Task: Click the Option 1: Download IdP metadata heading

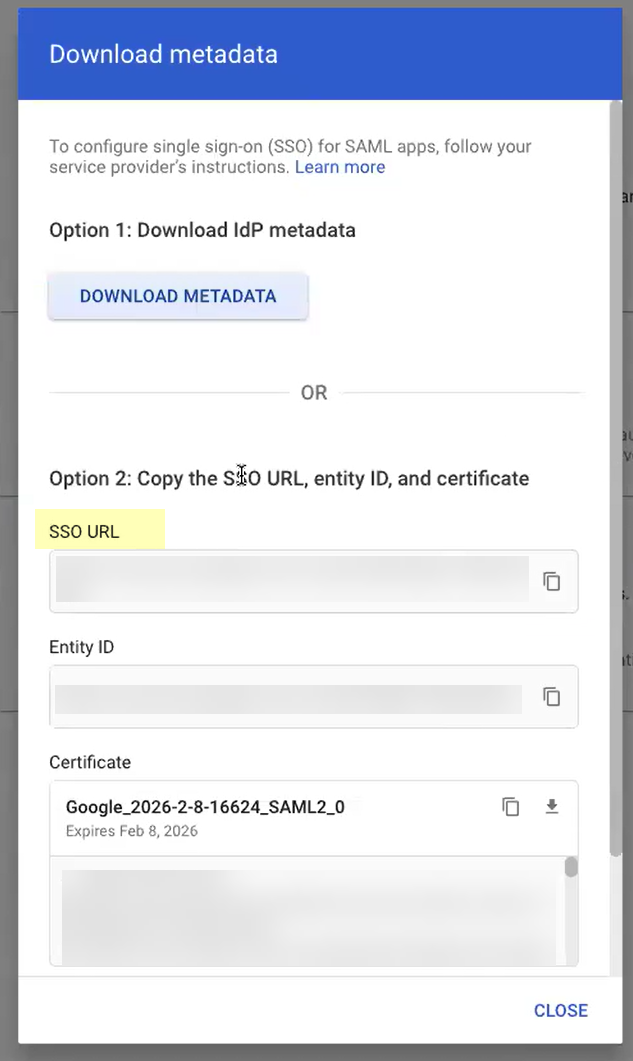Action: coord(202,230)
